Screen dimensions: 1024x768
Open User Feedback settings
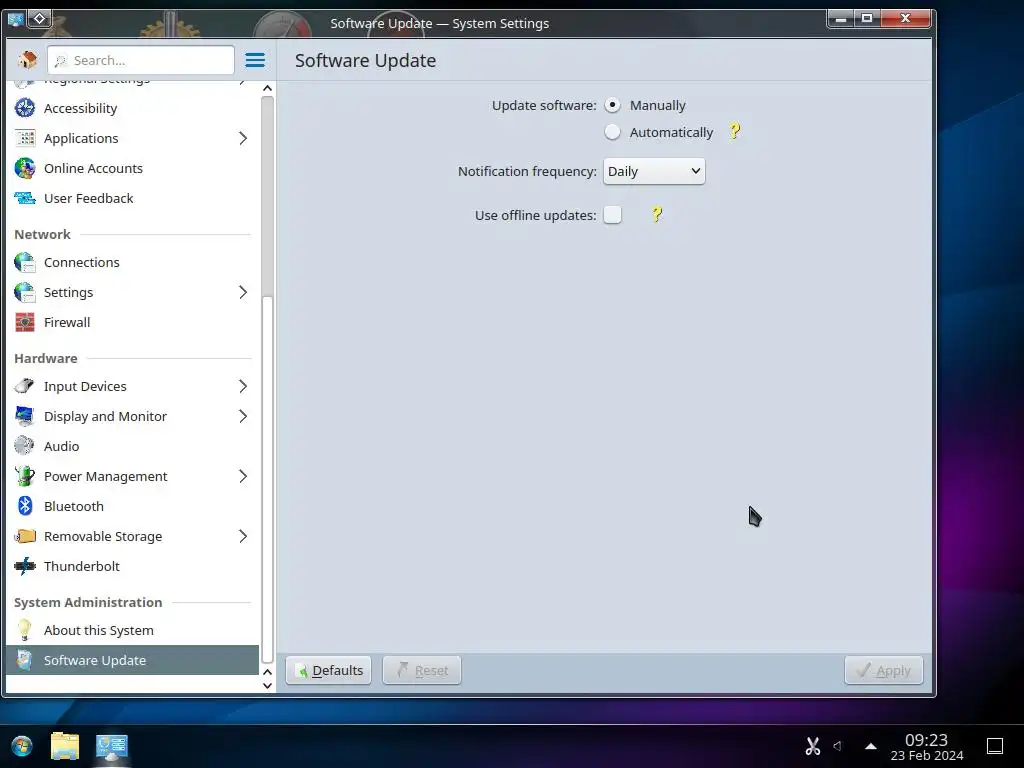(133, 199)
